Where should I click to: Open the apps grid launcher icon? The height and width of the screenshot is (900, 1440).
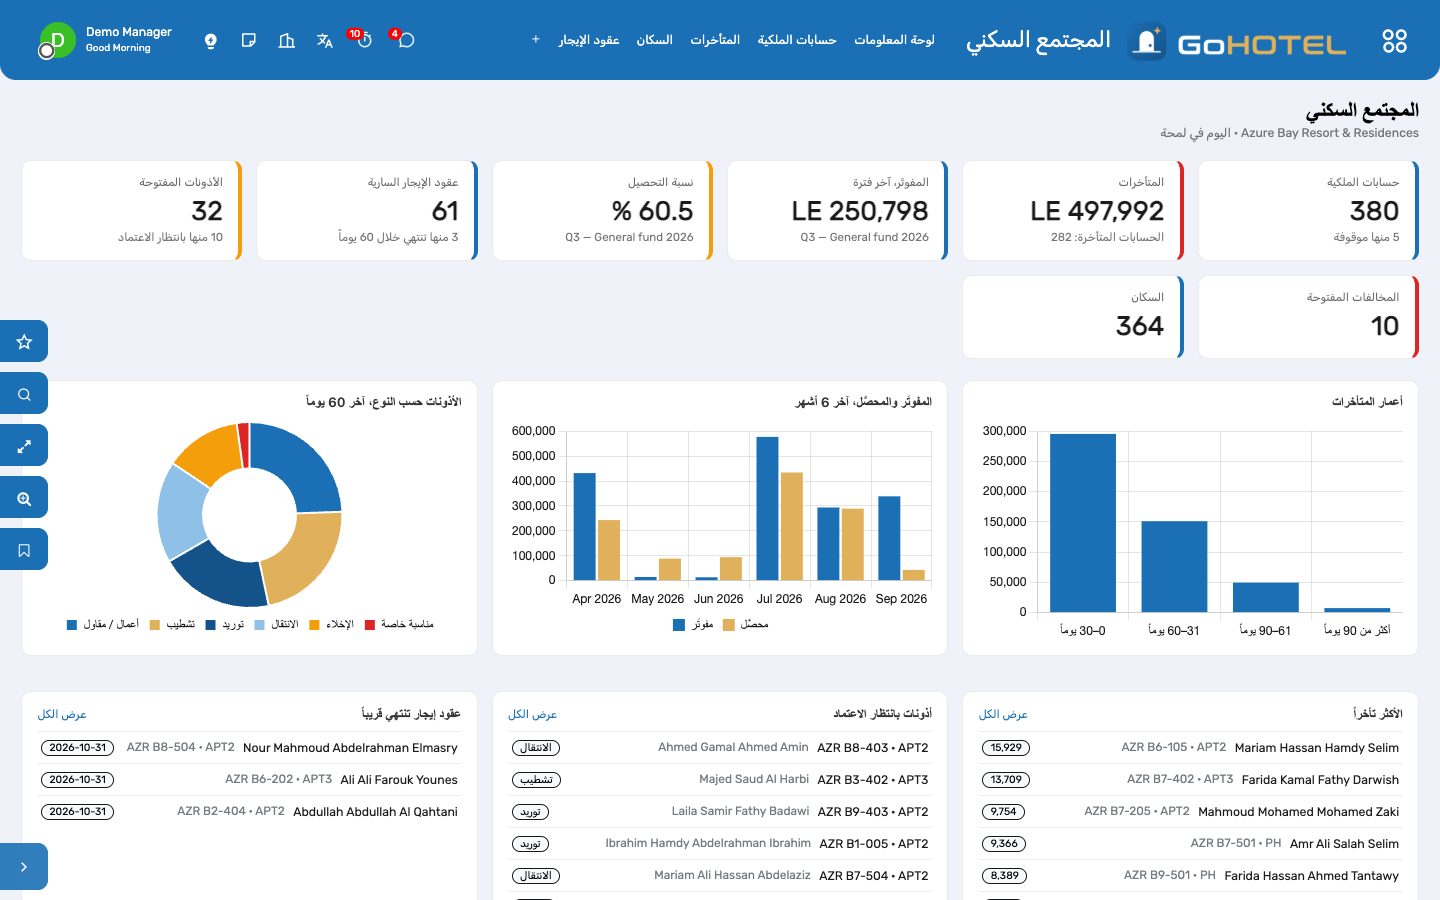1394,41
